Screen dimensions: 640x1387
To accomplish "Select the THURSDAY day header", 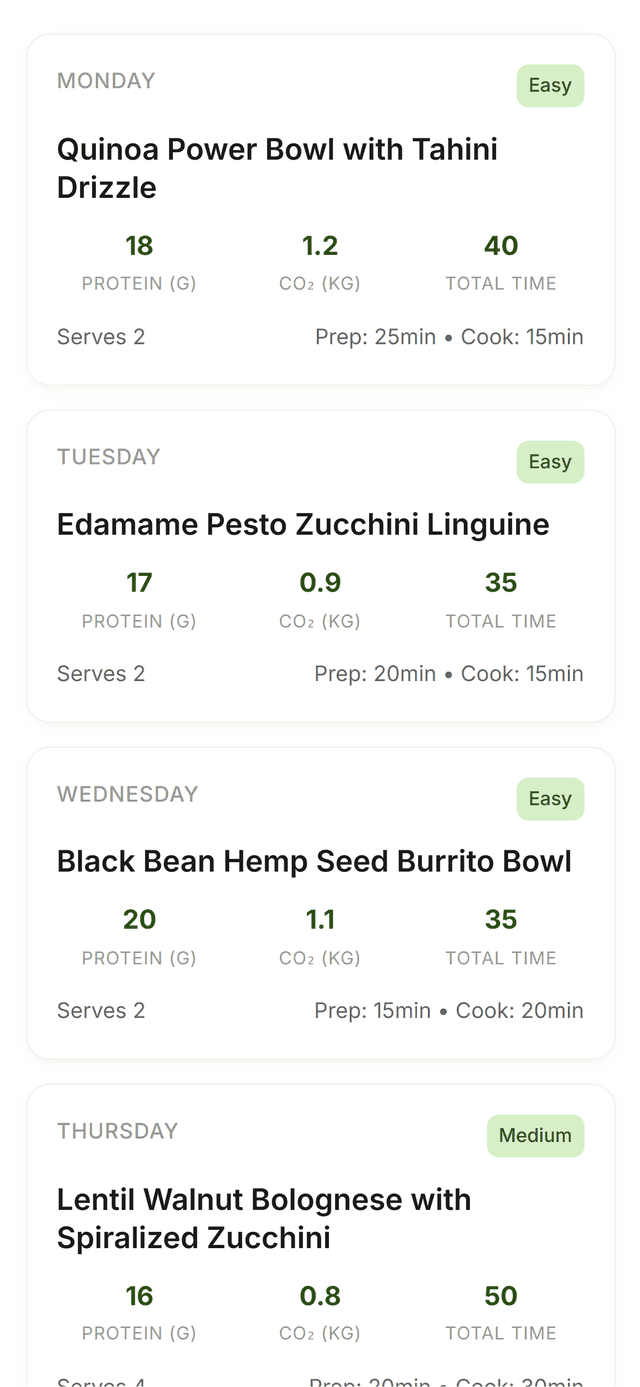I will point(117,1130).
